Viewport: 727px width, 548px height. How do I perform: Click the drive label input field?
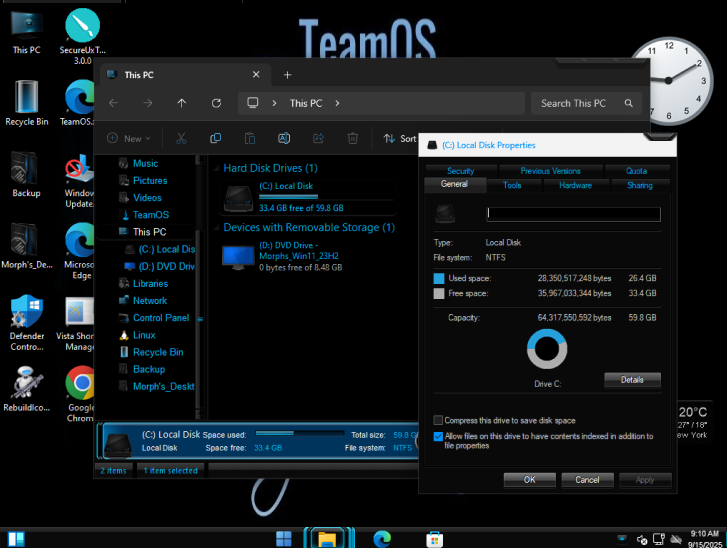(x=574, y=214)
